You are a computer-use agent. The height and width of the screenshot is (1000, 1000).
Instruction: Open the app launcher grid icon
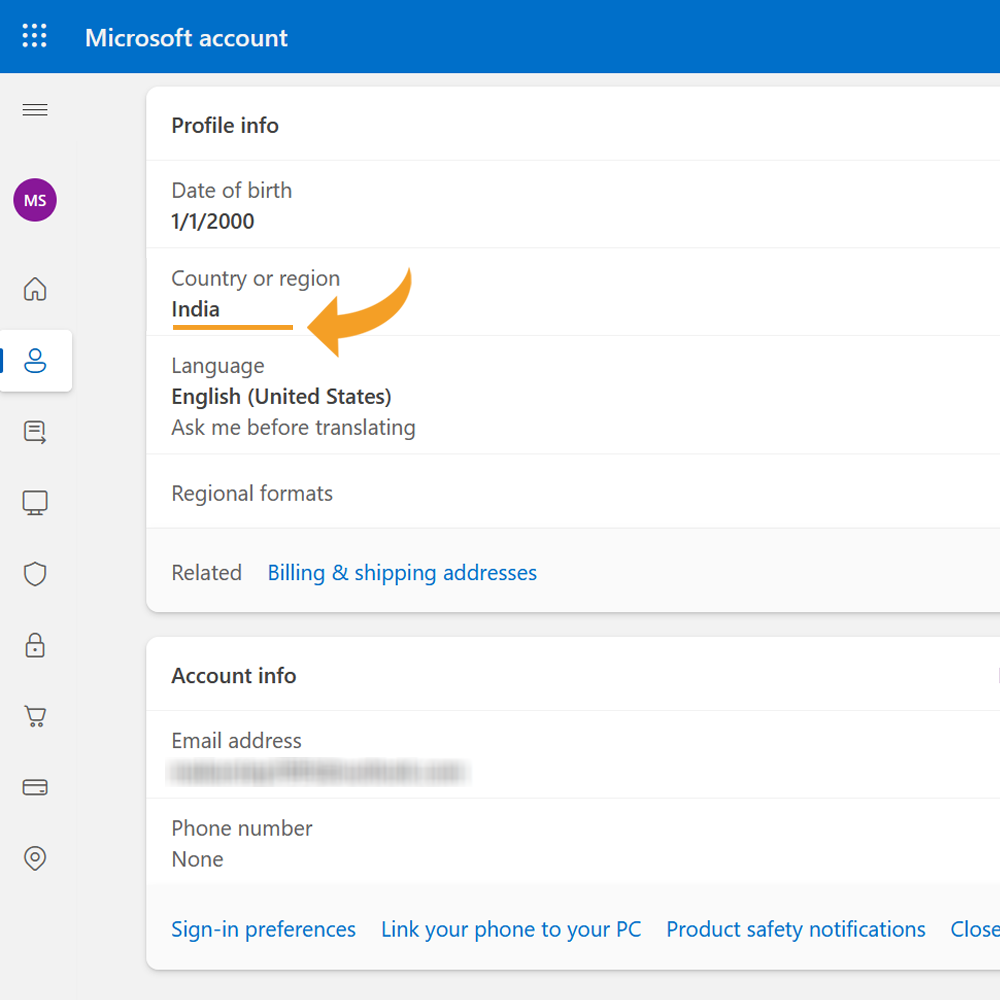tap(34, 36)
